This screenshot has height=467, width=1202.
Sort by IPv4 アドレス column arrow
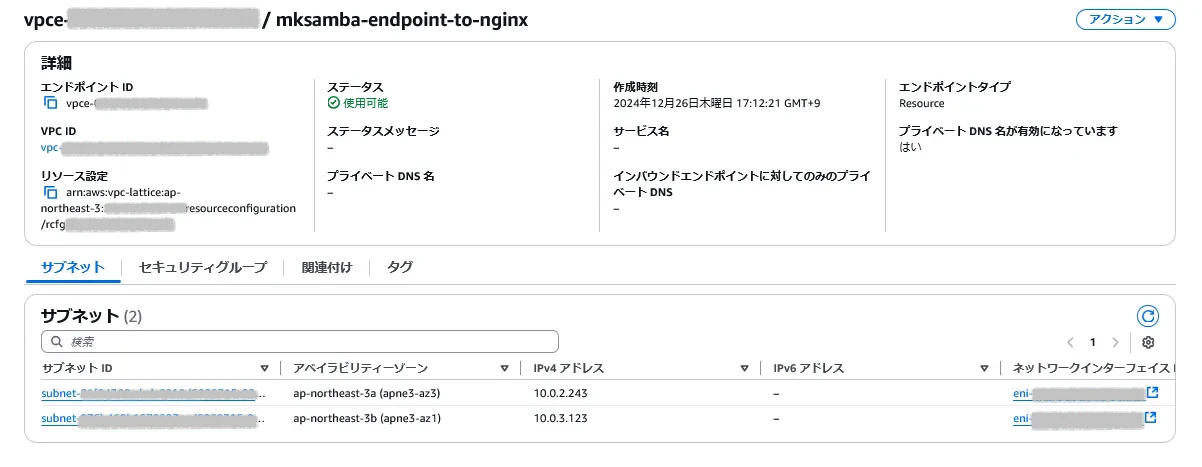744,369
